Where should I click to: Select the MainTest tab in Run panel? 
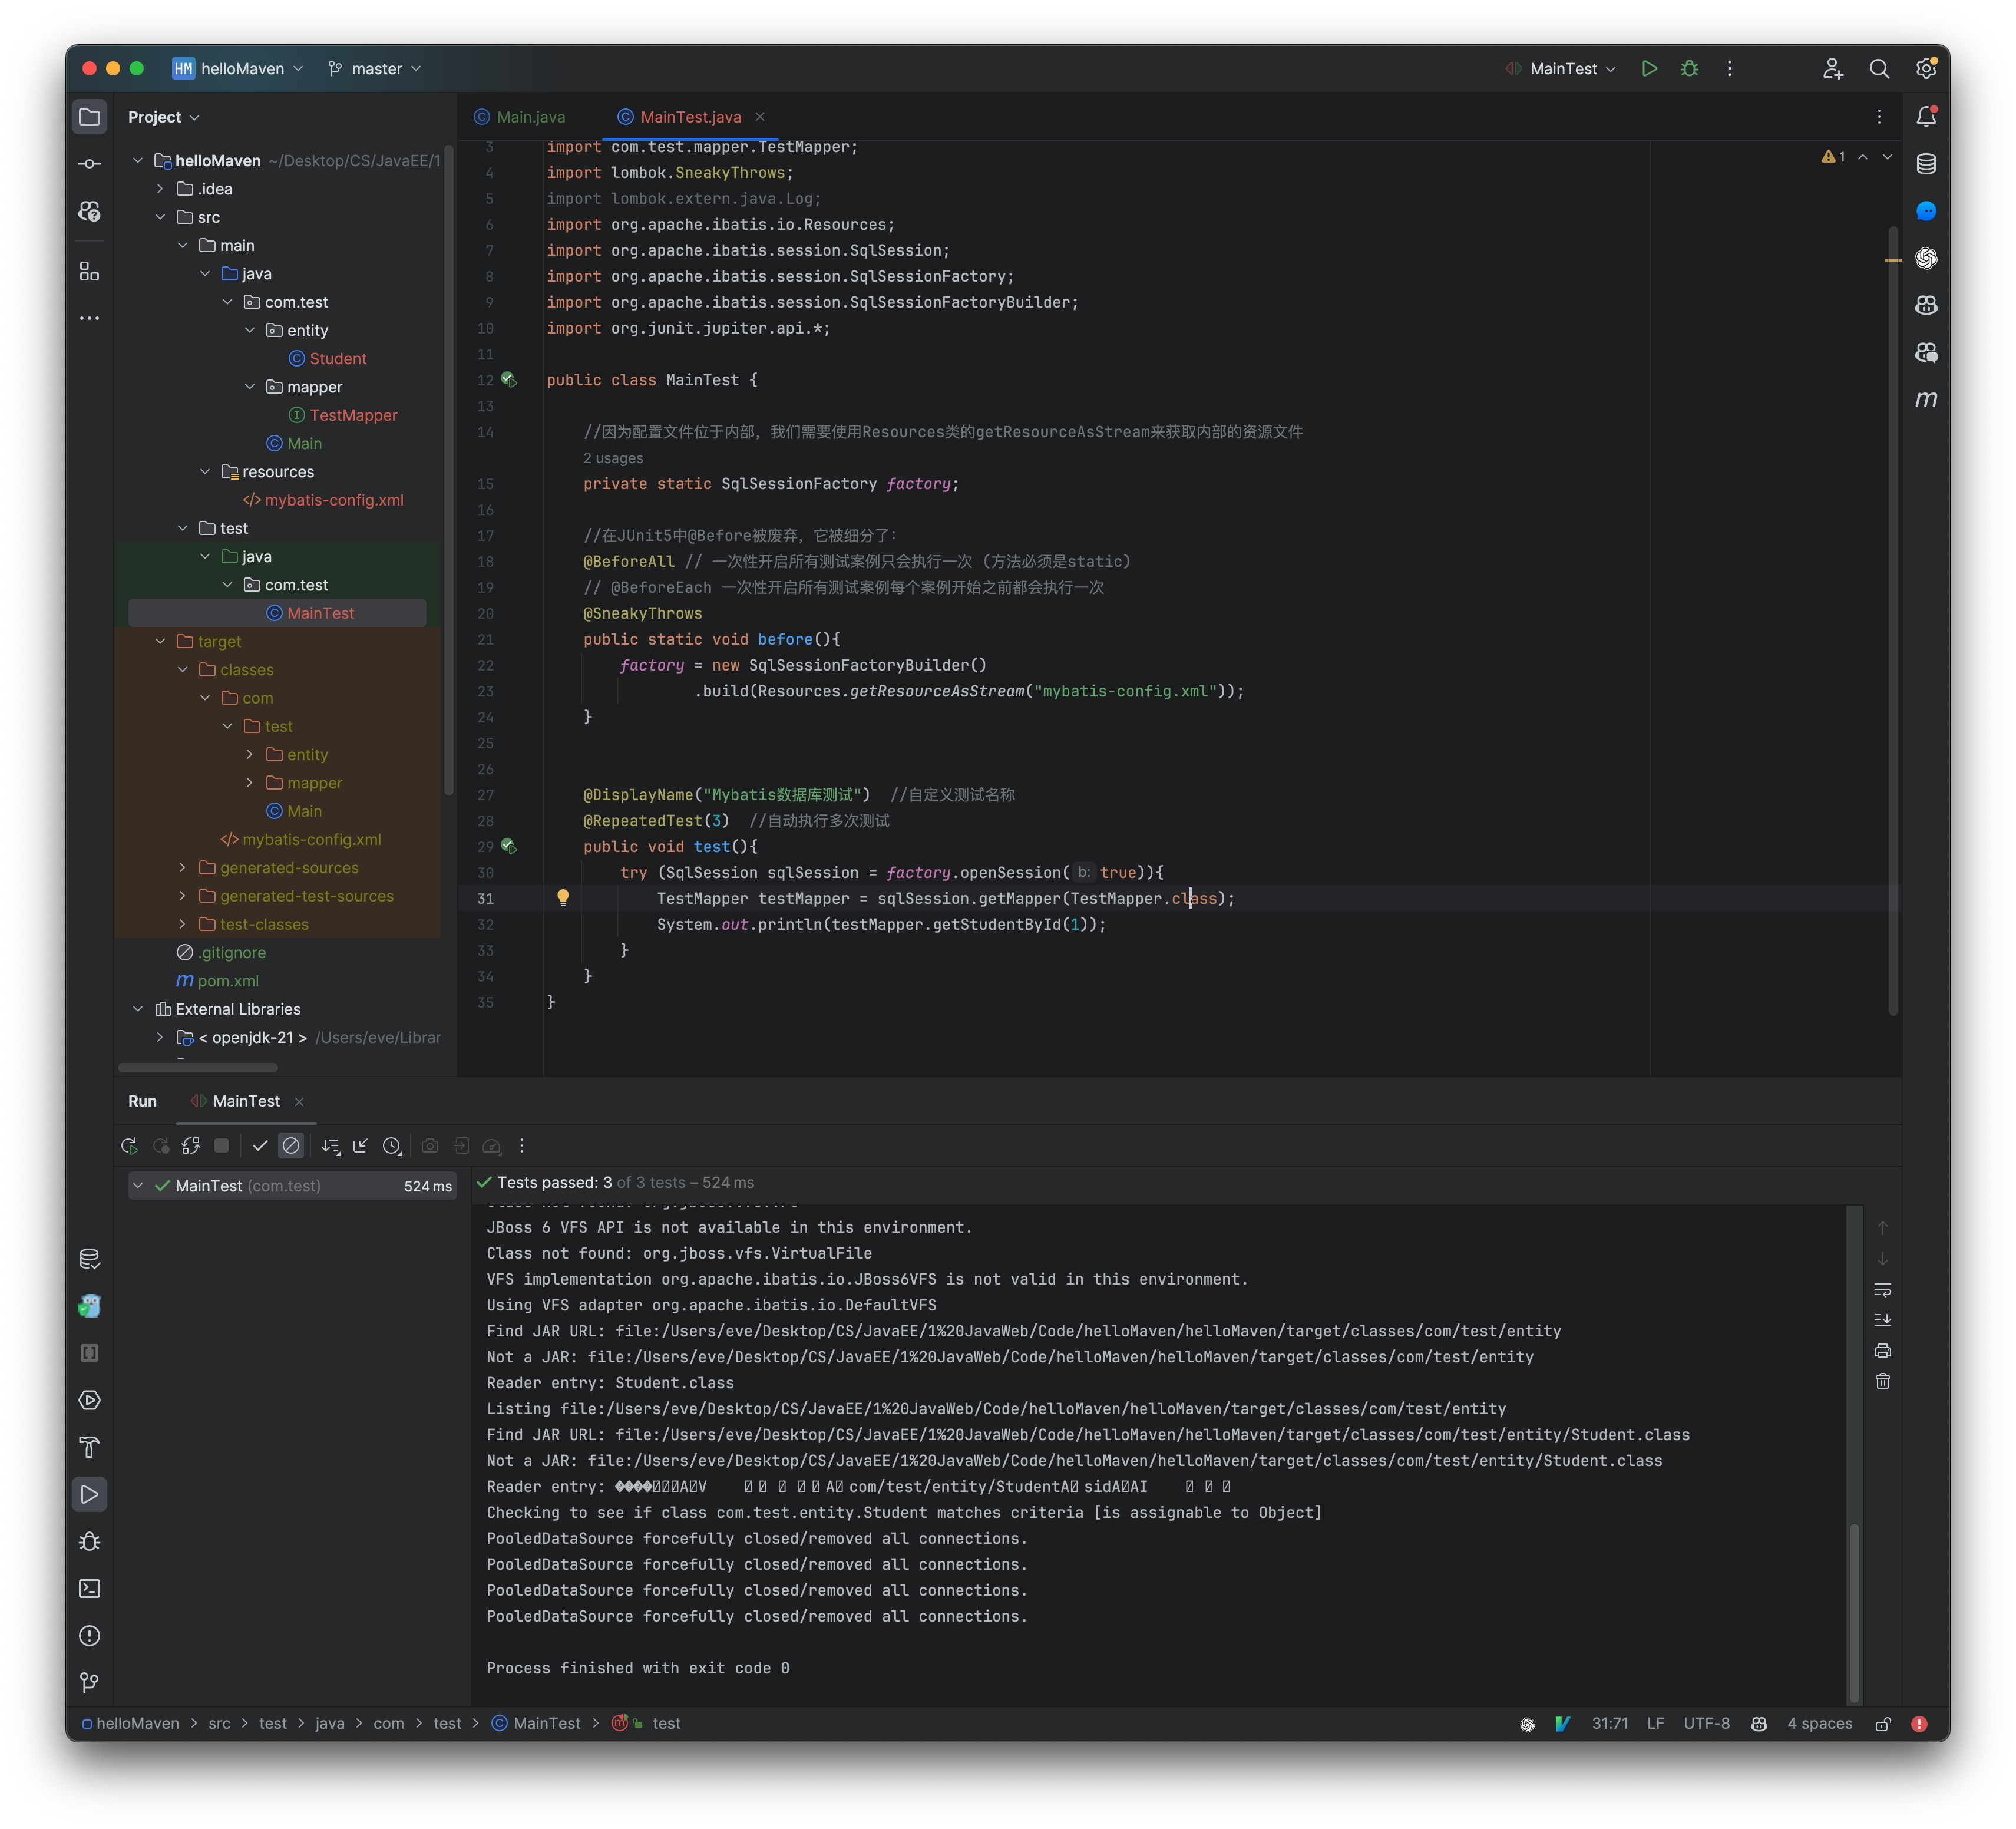[245, 1101]
